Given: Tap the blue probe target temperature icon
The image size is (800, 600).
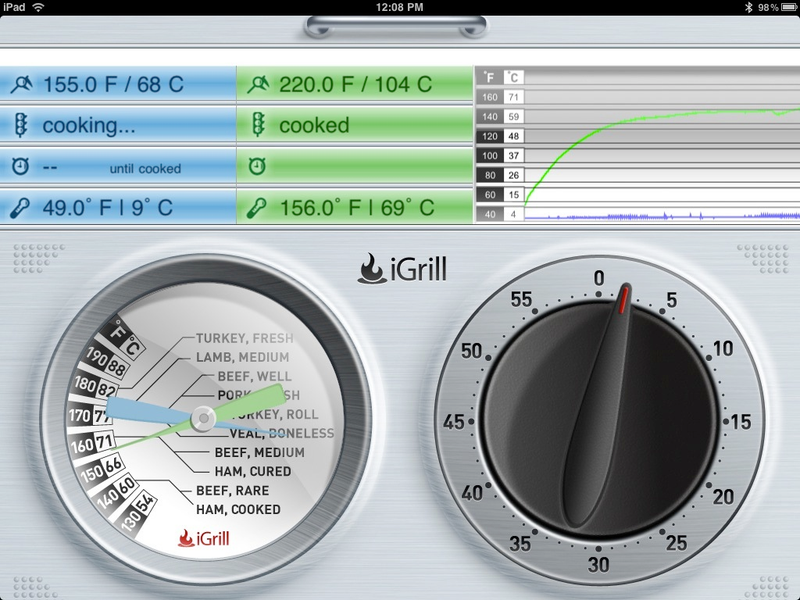Looking at the screenshot, I should tap(21, 84).
